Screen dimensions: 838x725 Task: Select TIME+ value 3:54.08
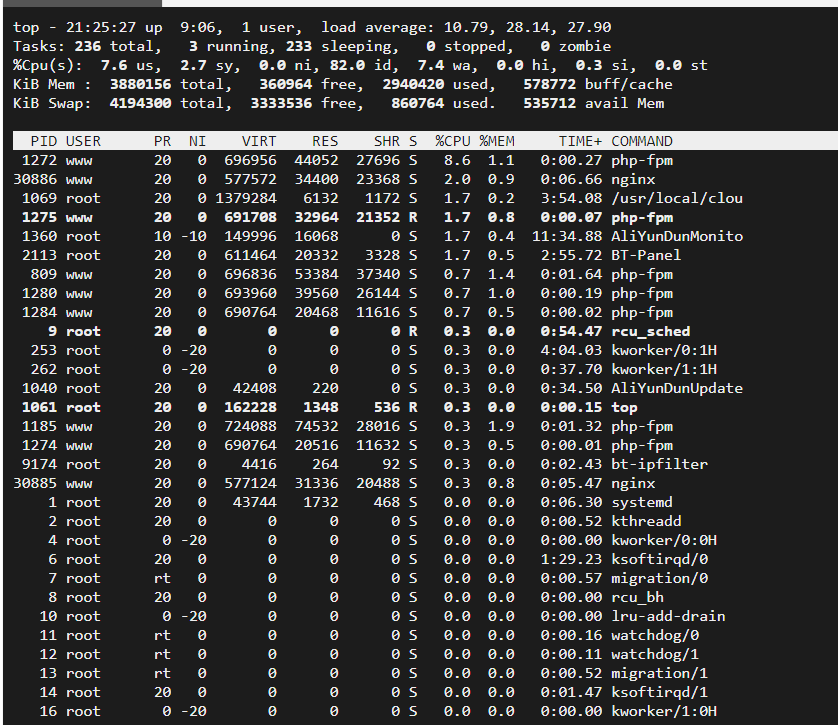coord(571,198)
